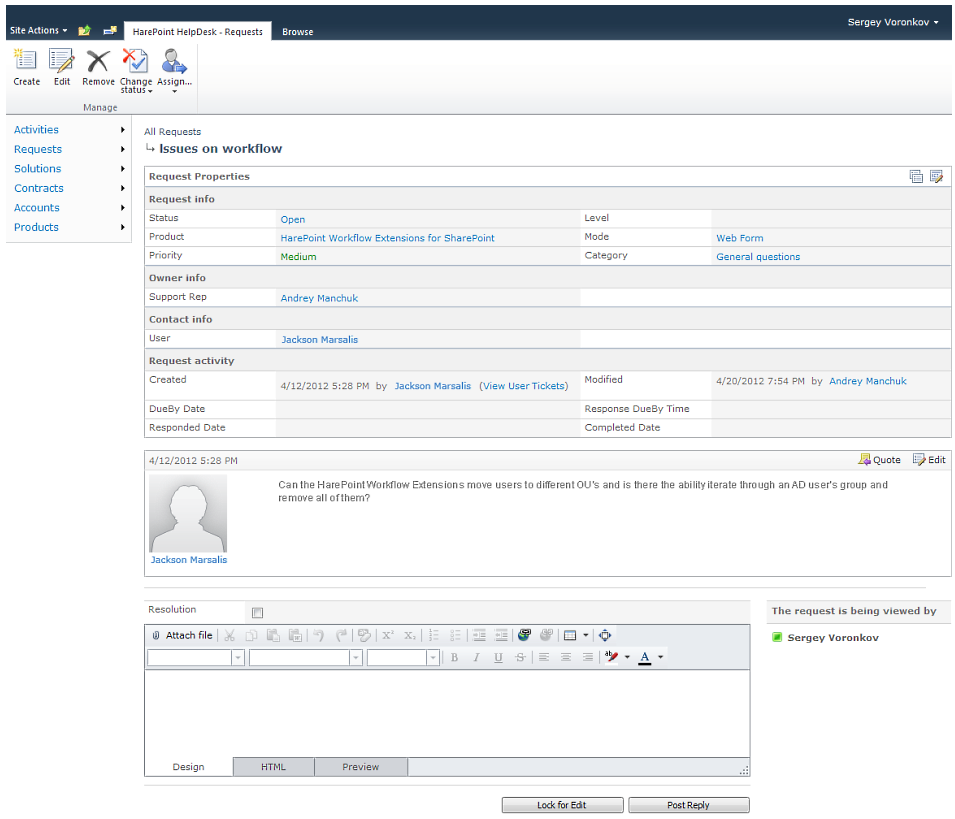
Task: Click the Edit icon in ribbon
Action: pos(62,66)
